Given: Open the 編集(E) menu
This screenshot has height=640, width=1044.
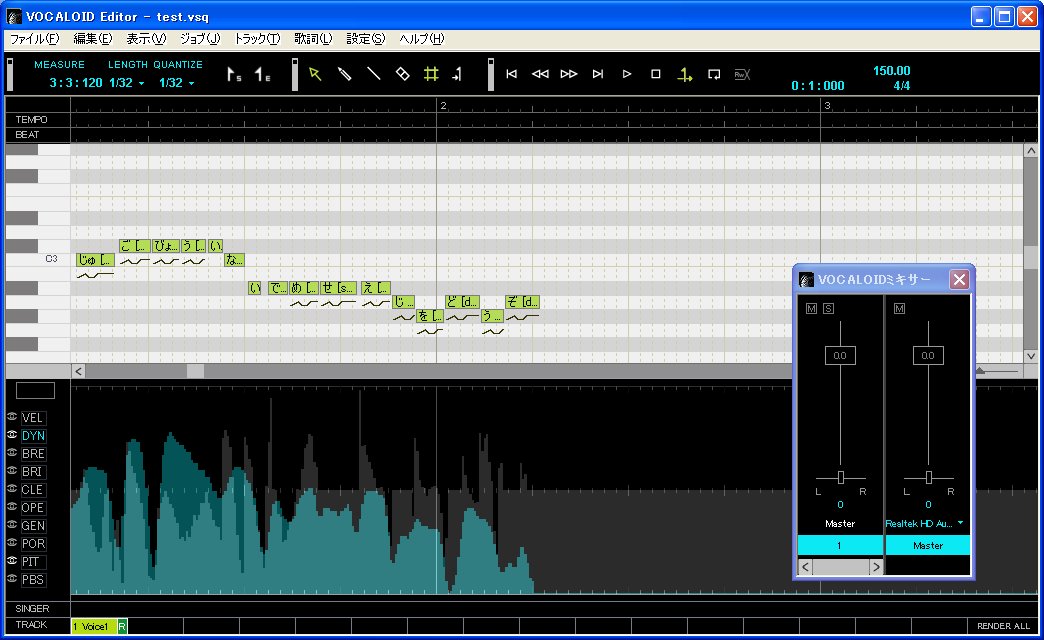Looking at the screenshot, I should tap(93, 39).
